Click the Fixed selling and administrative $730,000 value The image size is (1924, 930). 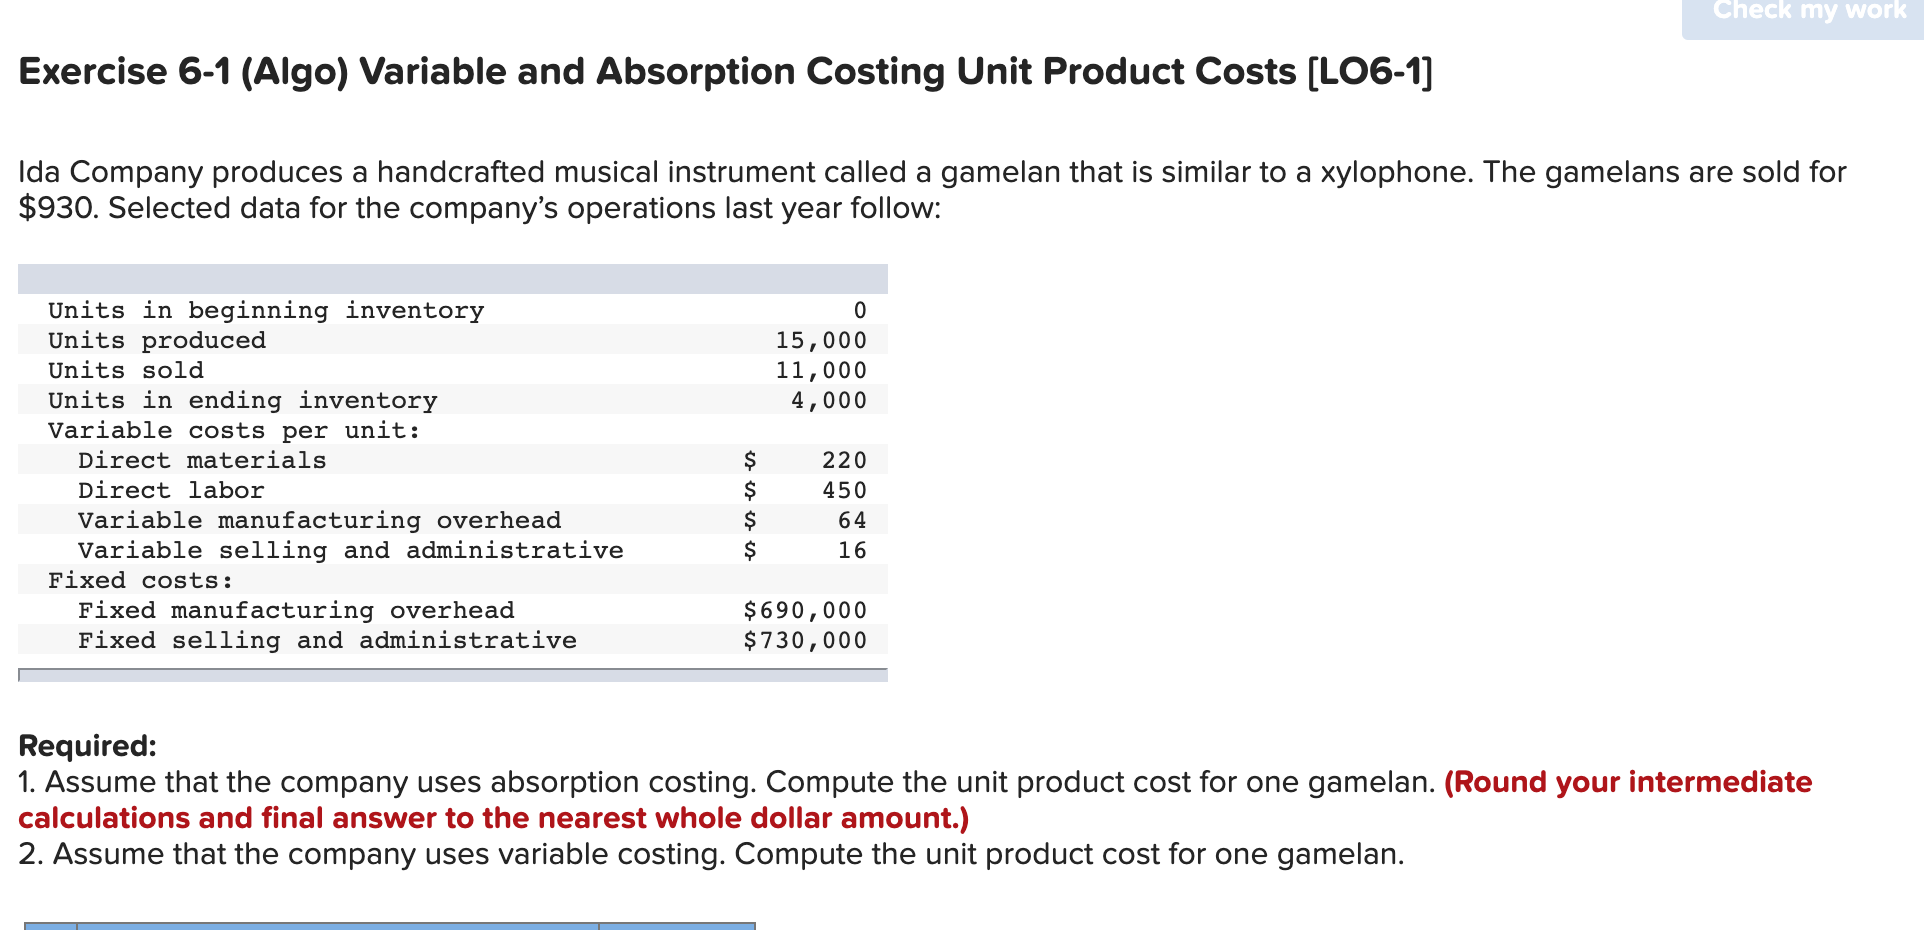coord(805,640)
